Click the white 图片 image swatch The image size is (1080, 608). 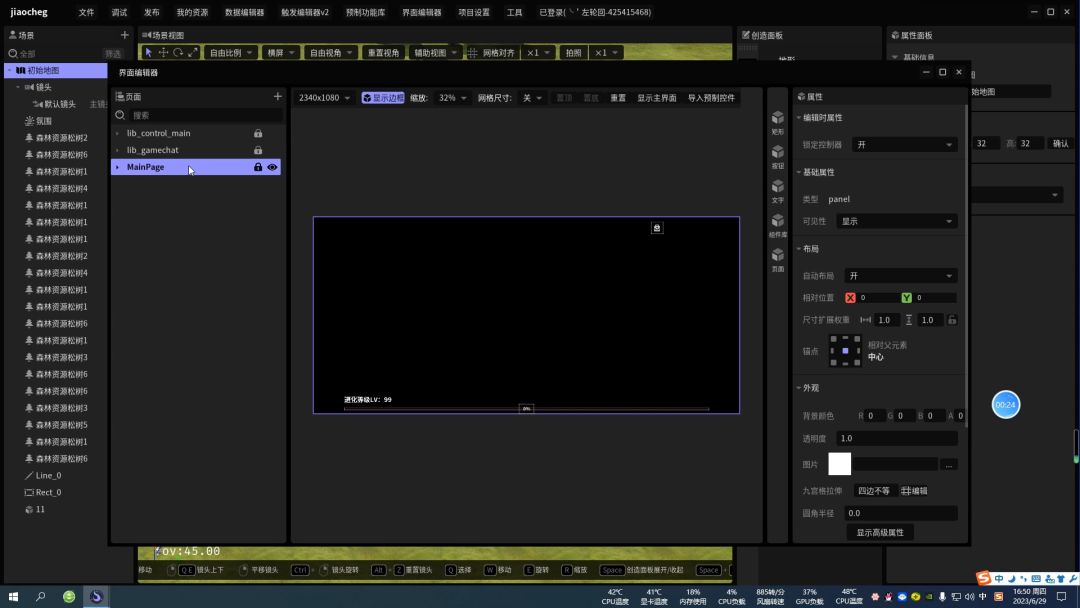(x=840, y=464)
